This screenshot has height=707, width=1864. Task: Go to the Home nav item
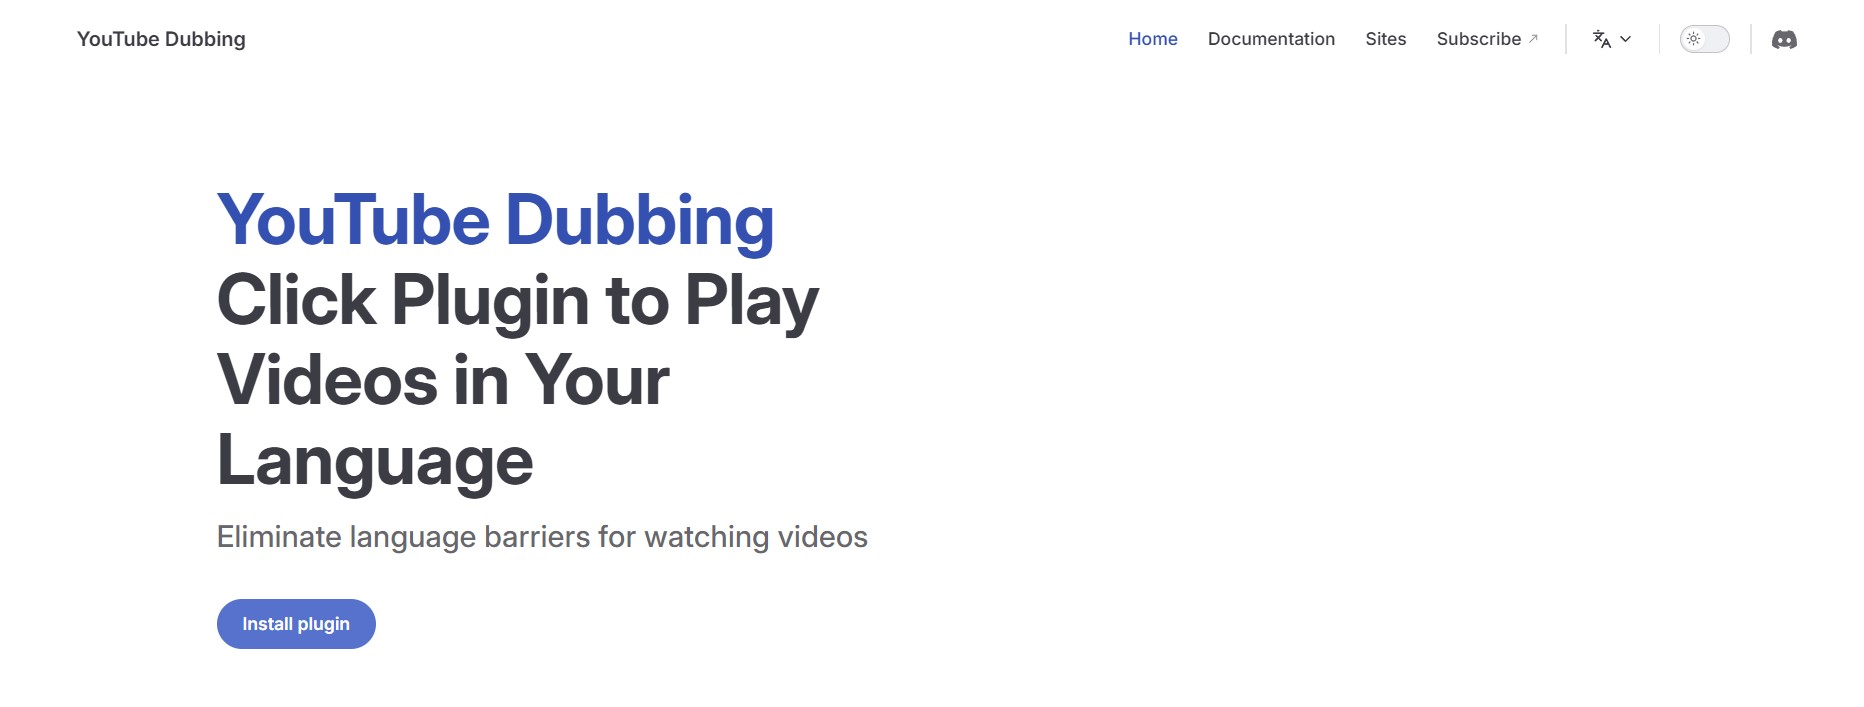click(x=1152, y=39)
